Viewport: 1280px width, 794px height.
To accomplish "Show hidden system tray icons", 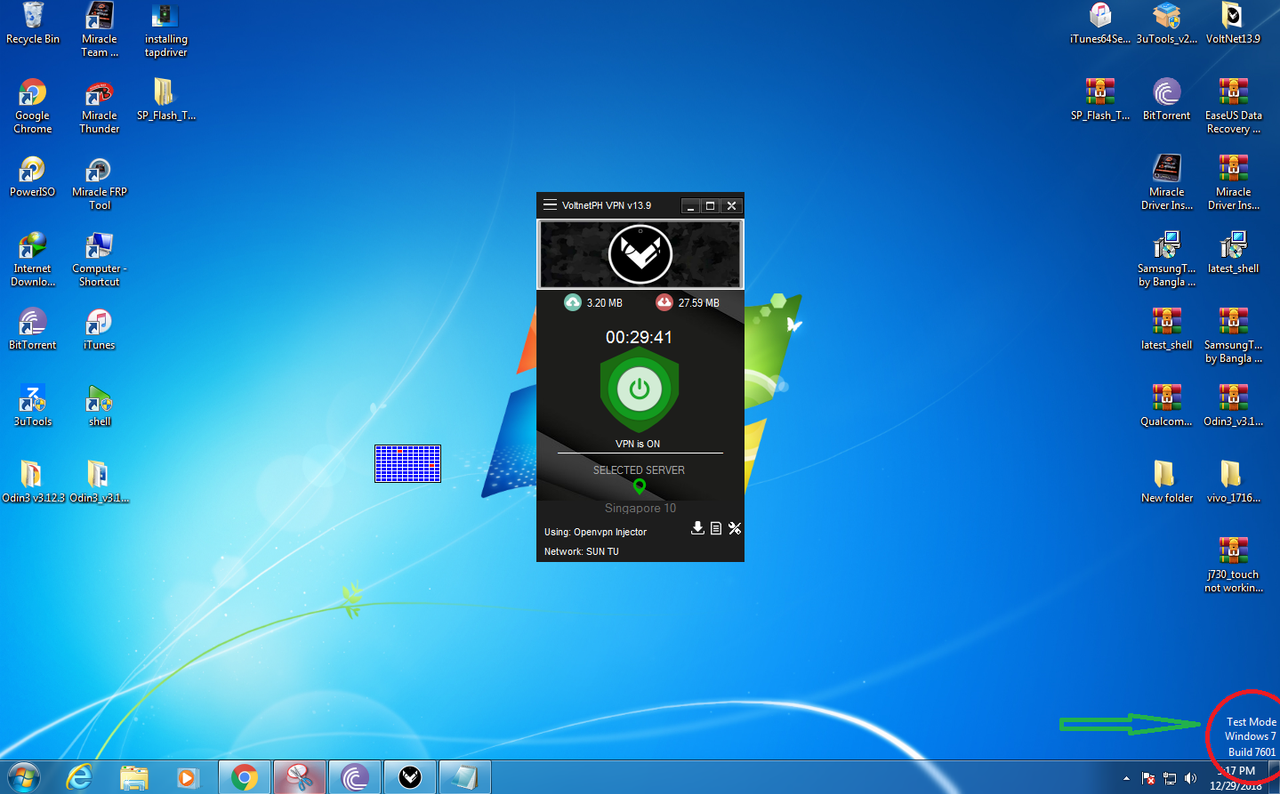I will [1128, 778].
